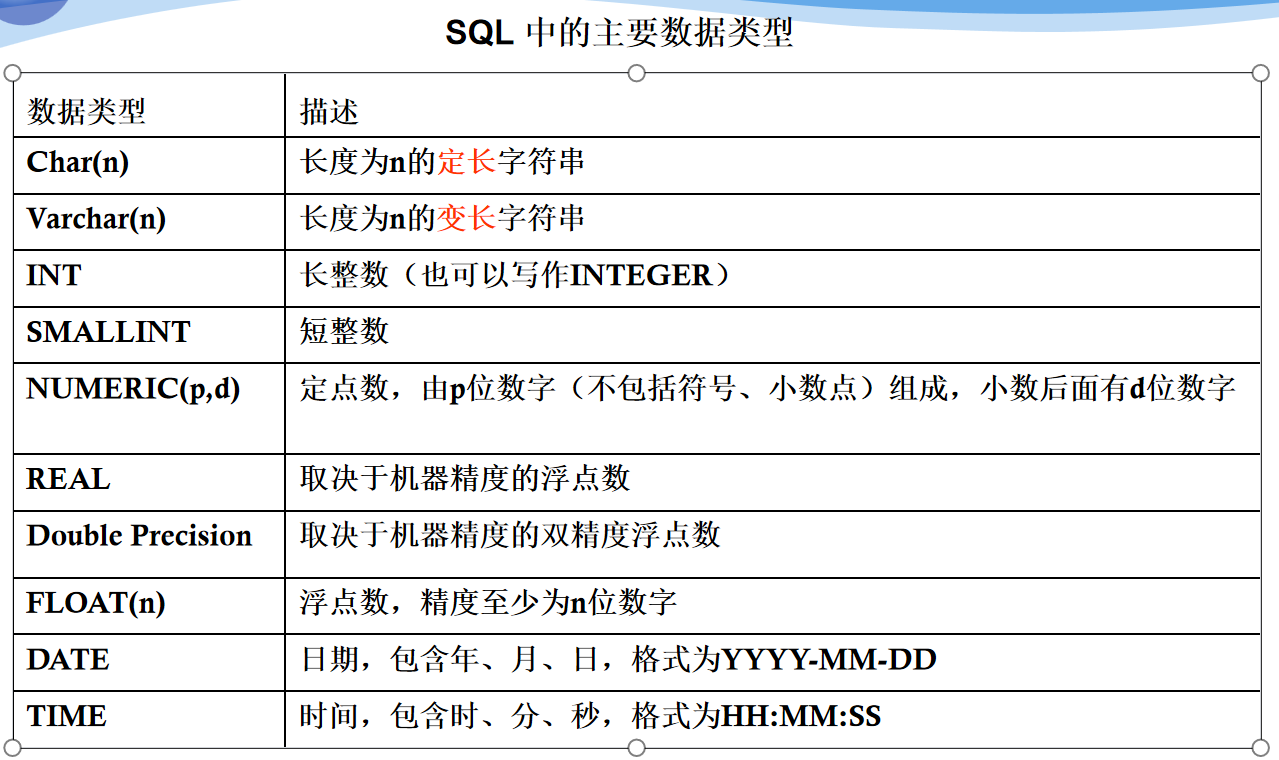Click the "NUMERIC(p,d)" cell
This screenshot has height=760, width=1279.
[x=149, y=408]
